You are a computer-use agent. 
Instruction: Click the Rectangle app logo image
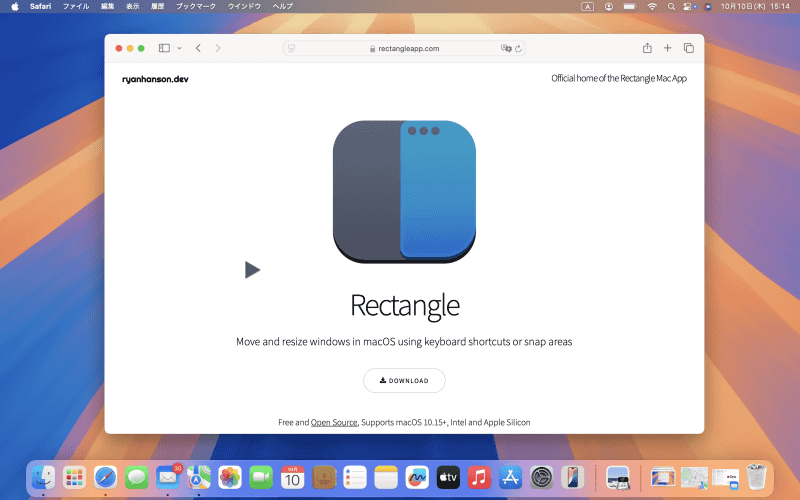pyautogui.click(x=404, y=192)
